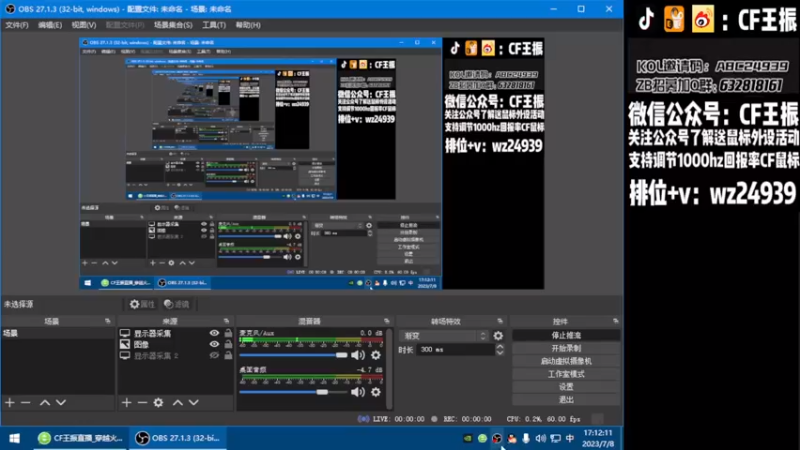Screen dimensions: 800x450
Task: Open the 编辑(E) menu
Action: coord(50,25)
